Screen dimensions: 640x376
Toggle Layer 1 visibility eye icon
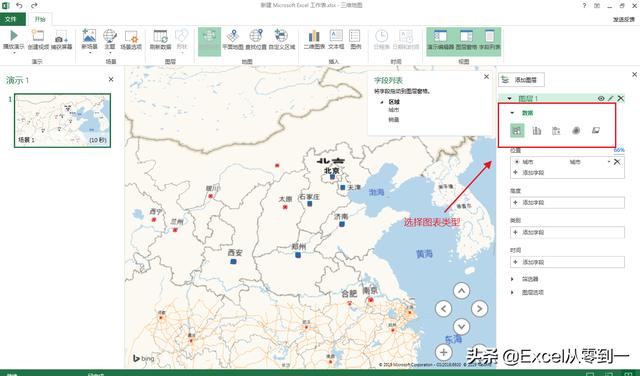tap(601, 98)
